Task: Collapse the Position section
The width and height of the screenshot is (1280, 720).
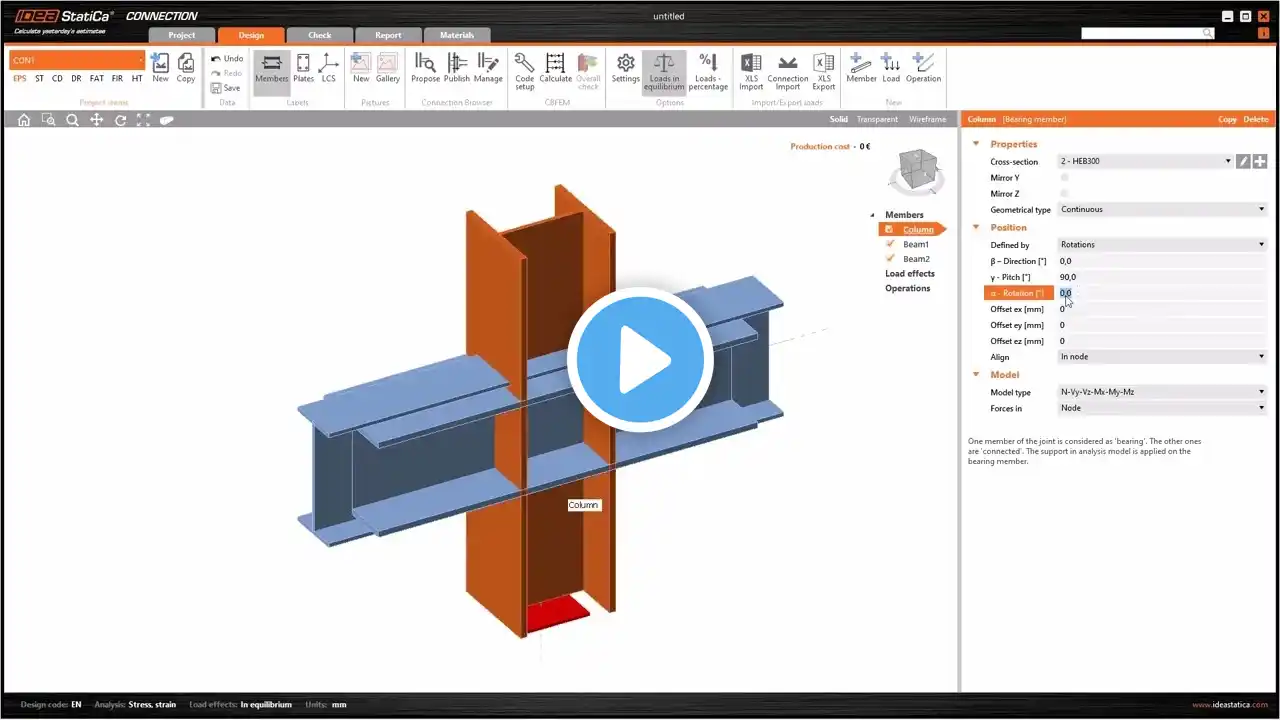Action: 976,227
